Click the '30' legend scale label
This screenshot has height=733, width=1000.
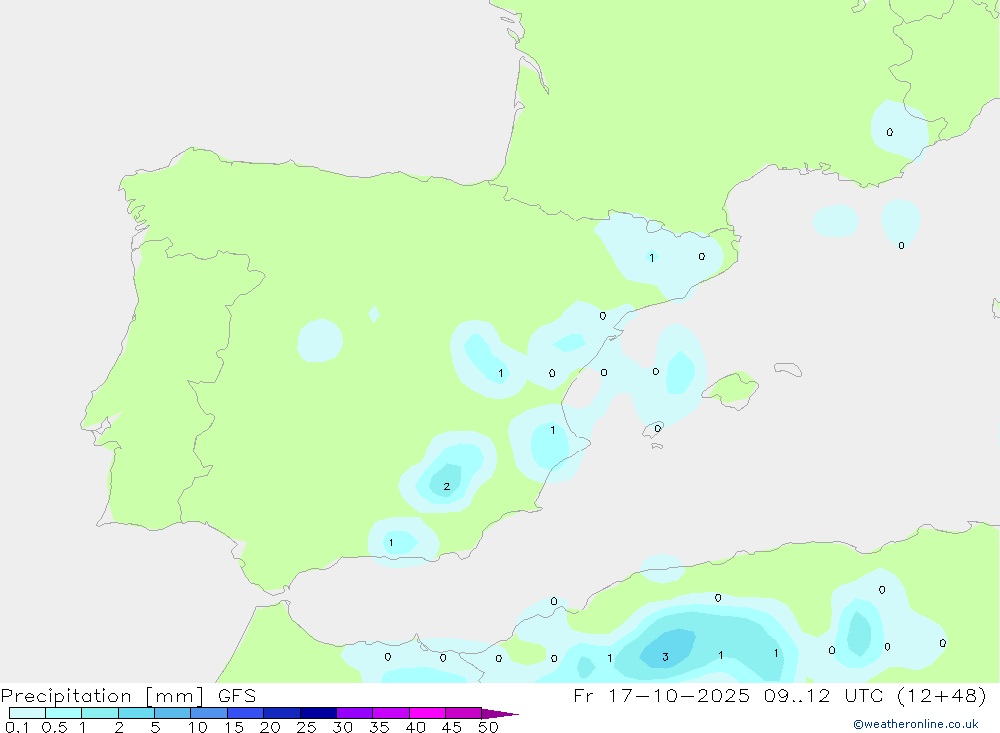click(342, 727)
